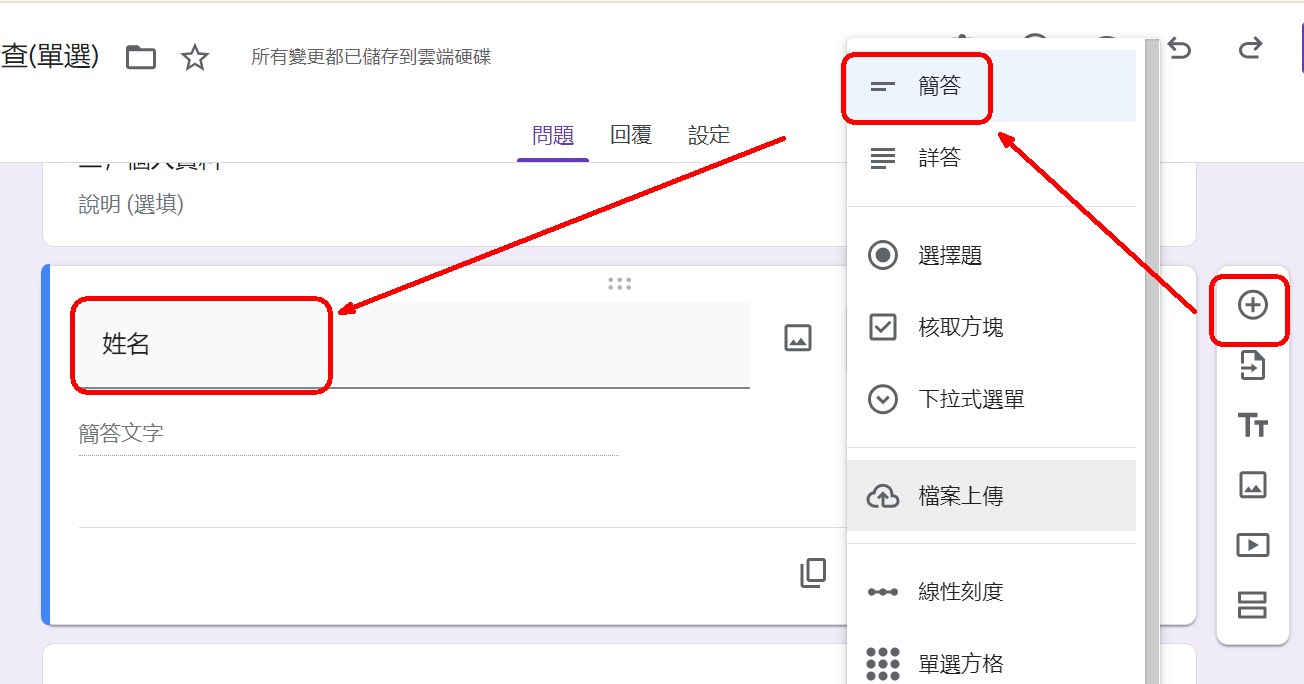Click the add video sidebar icon
This screenshot has height=684, width=1304.
pos(1252,545)
